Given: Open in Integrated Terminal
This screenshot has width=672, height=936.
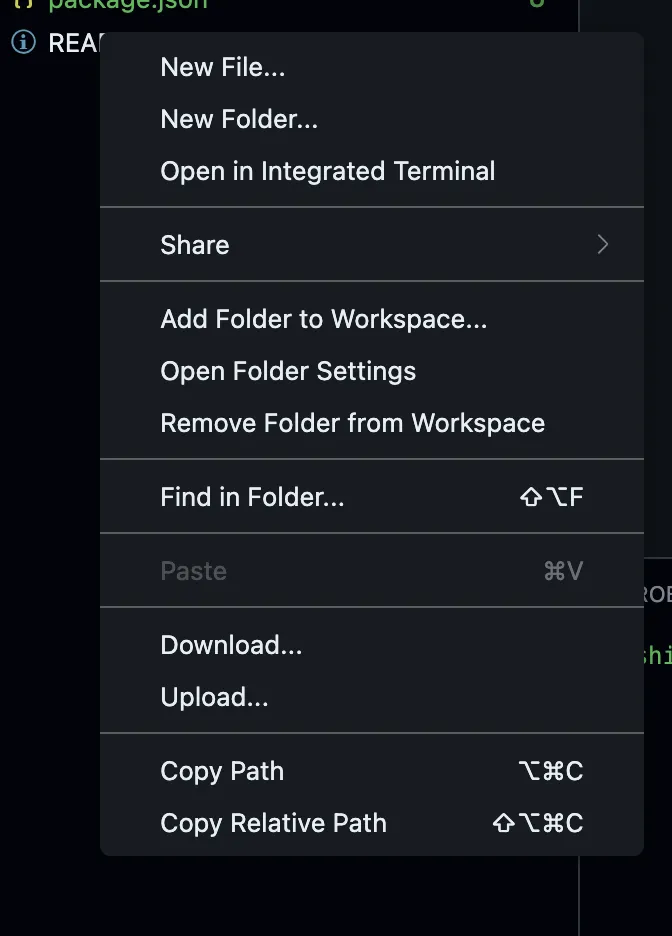Looking at the screenshot, I should coord(328,172).
